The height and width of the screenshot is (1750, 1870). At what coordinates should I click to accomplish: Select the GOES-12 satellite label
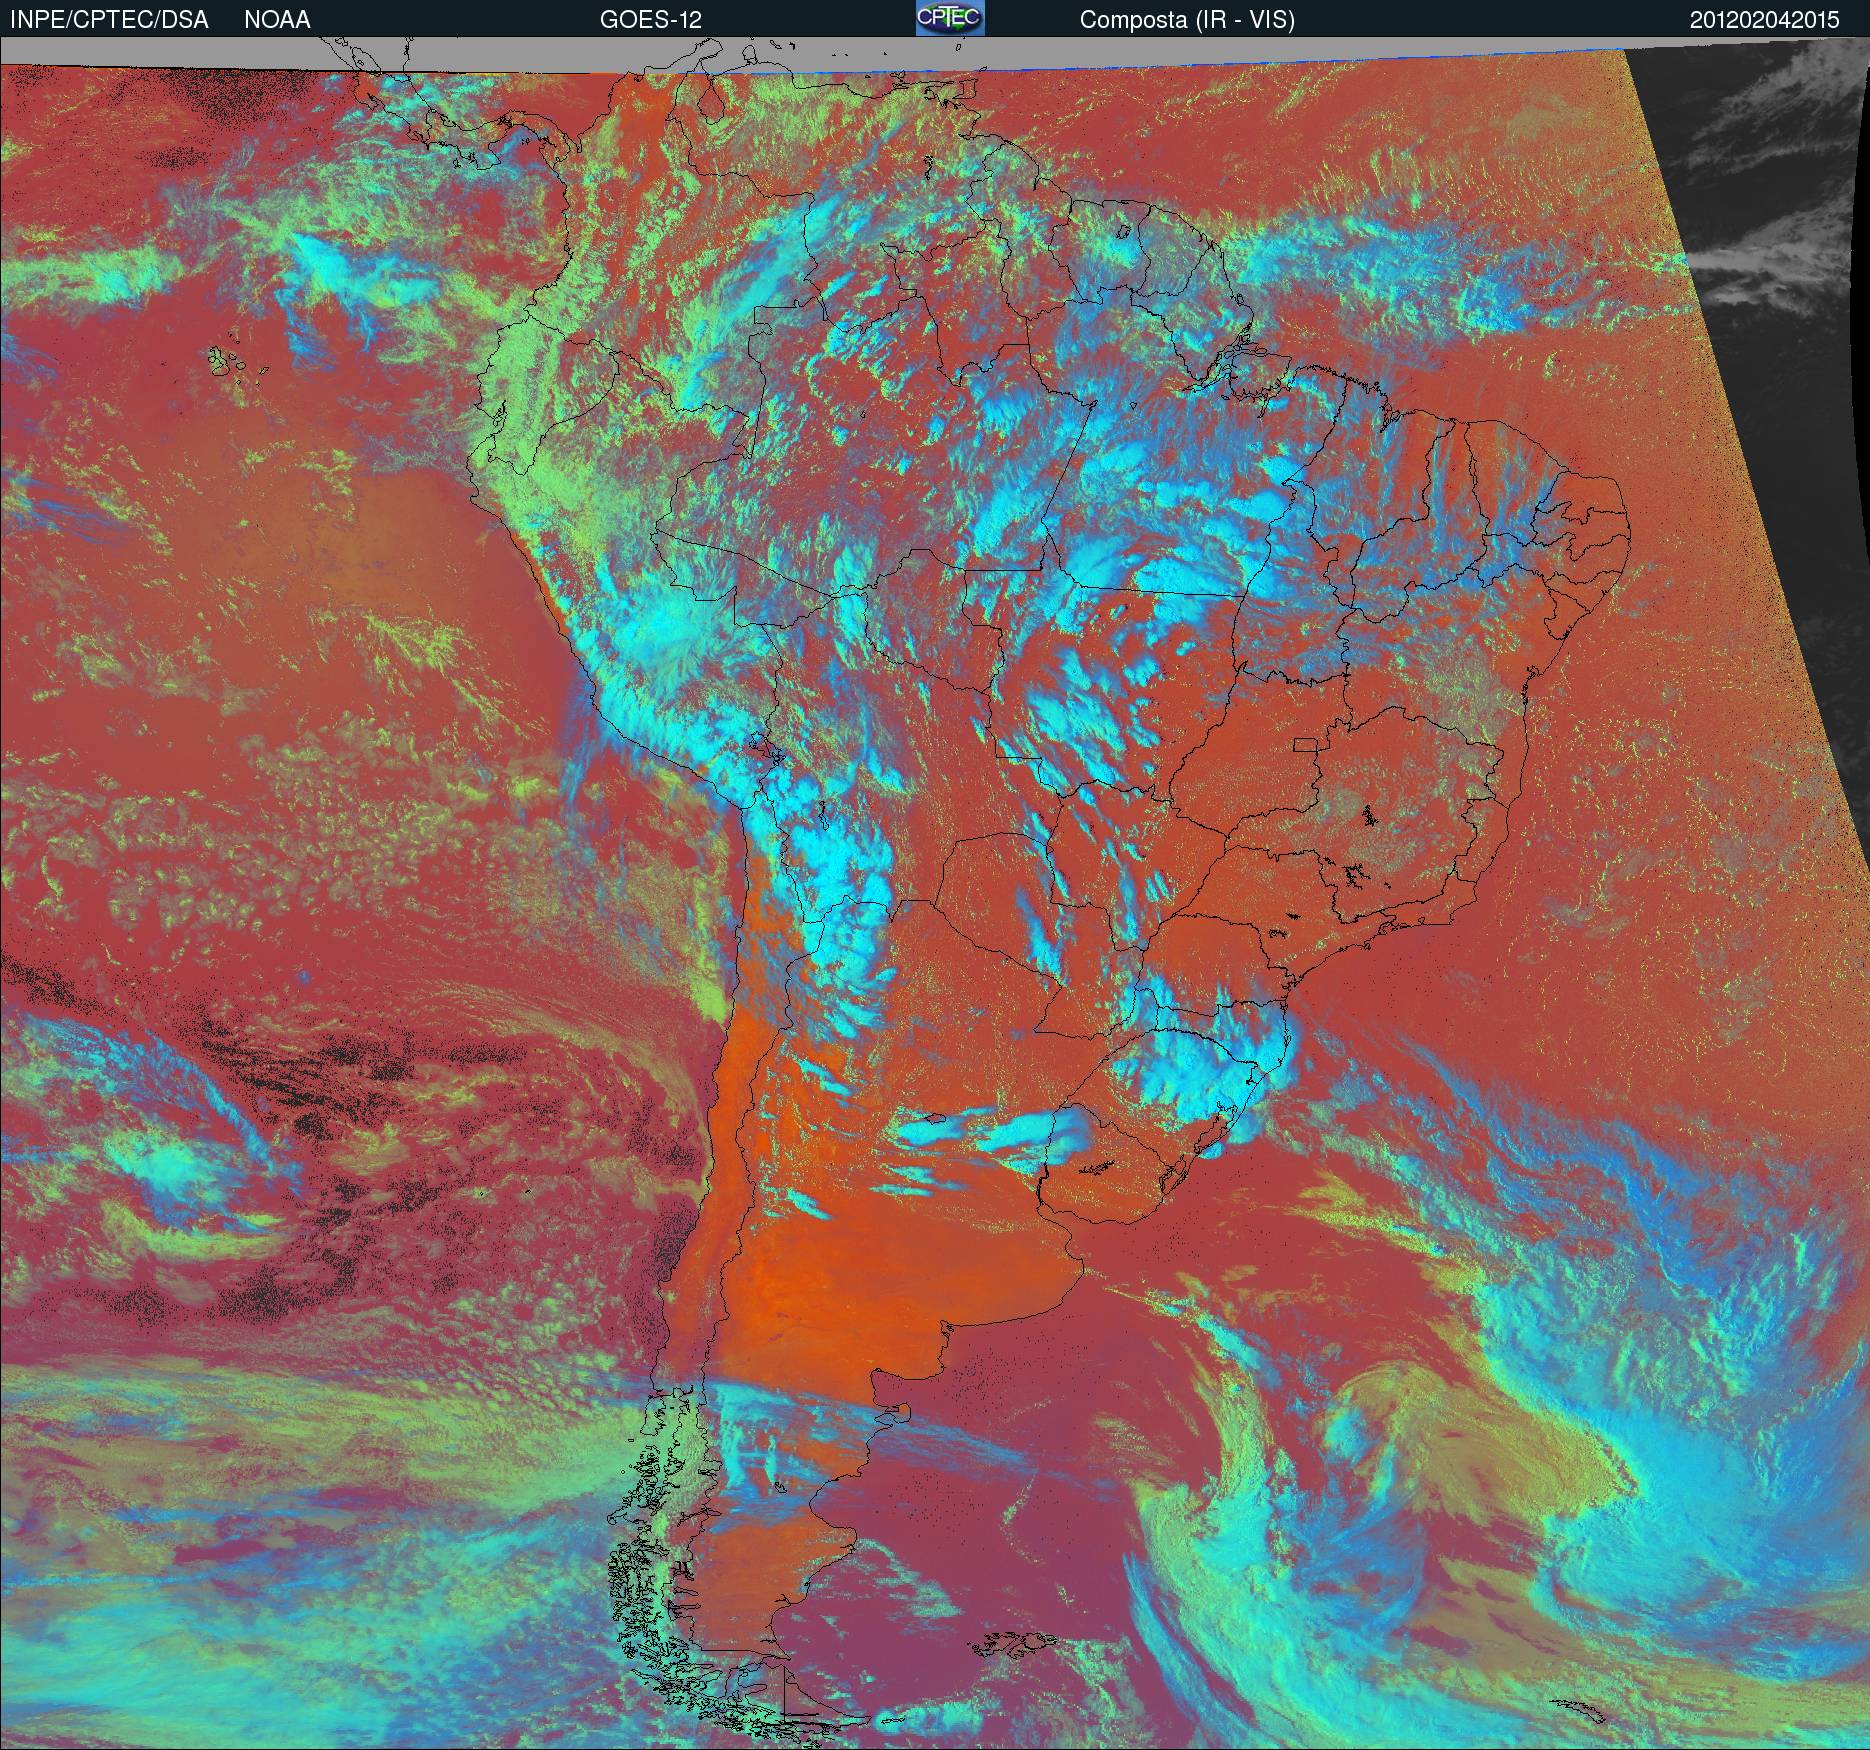[650, 20]
